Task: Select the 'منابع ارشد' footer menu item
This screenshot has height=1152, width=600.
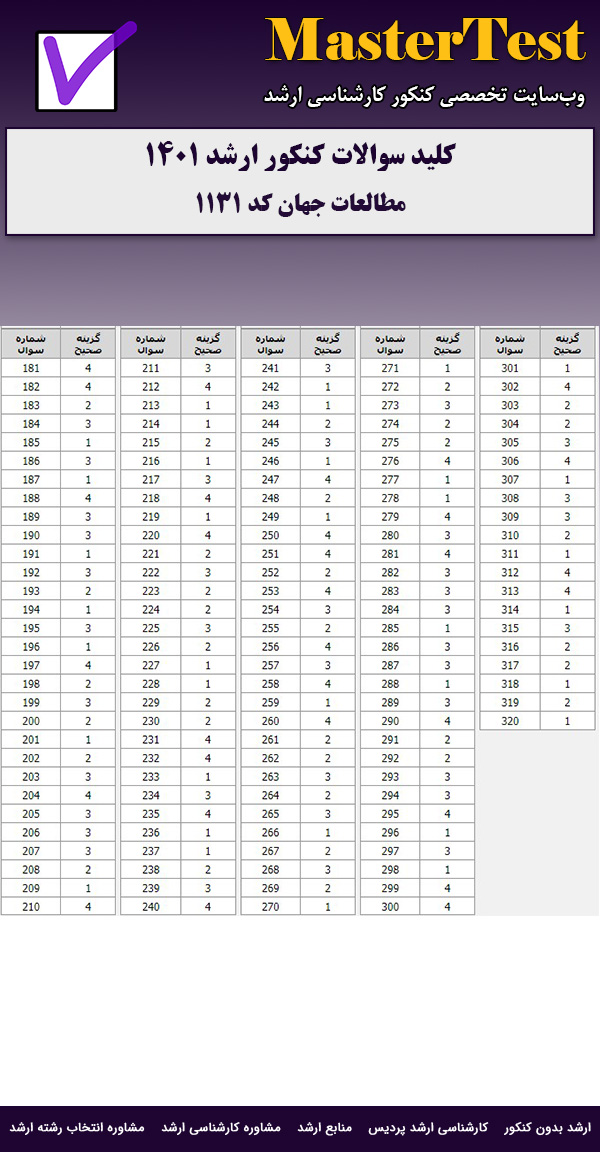Action: pos(324,1127)
